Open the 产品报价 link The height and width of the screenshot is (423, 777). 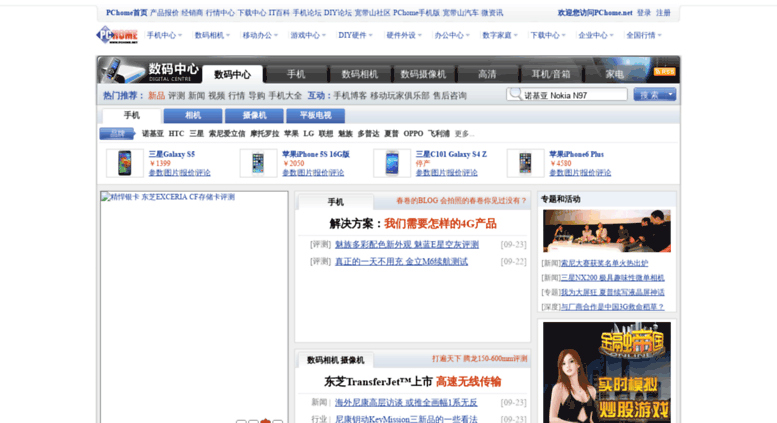[x=164, y=13]
